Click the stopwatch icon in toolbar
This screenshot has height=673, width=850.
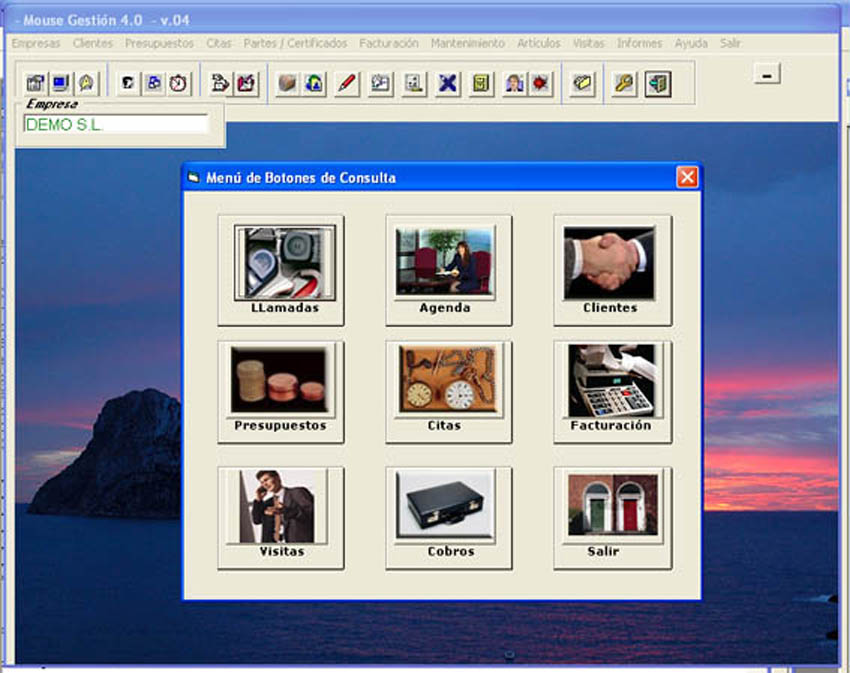[x=178, y=84]
